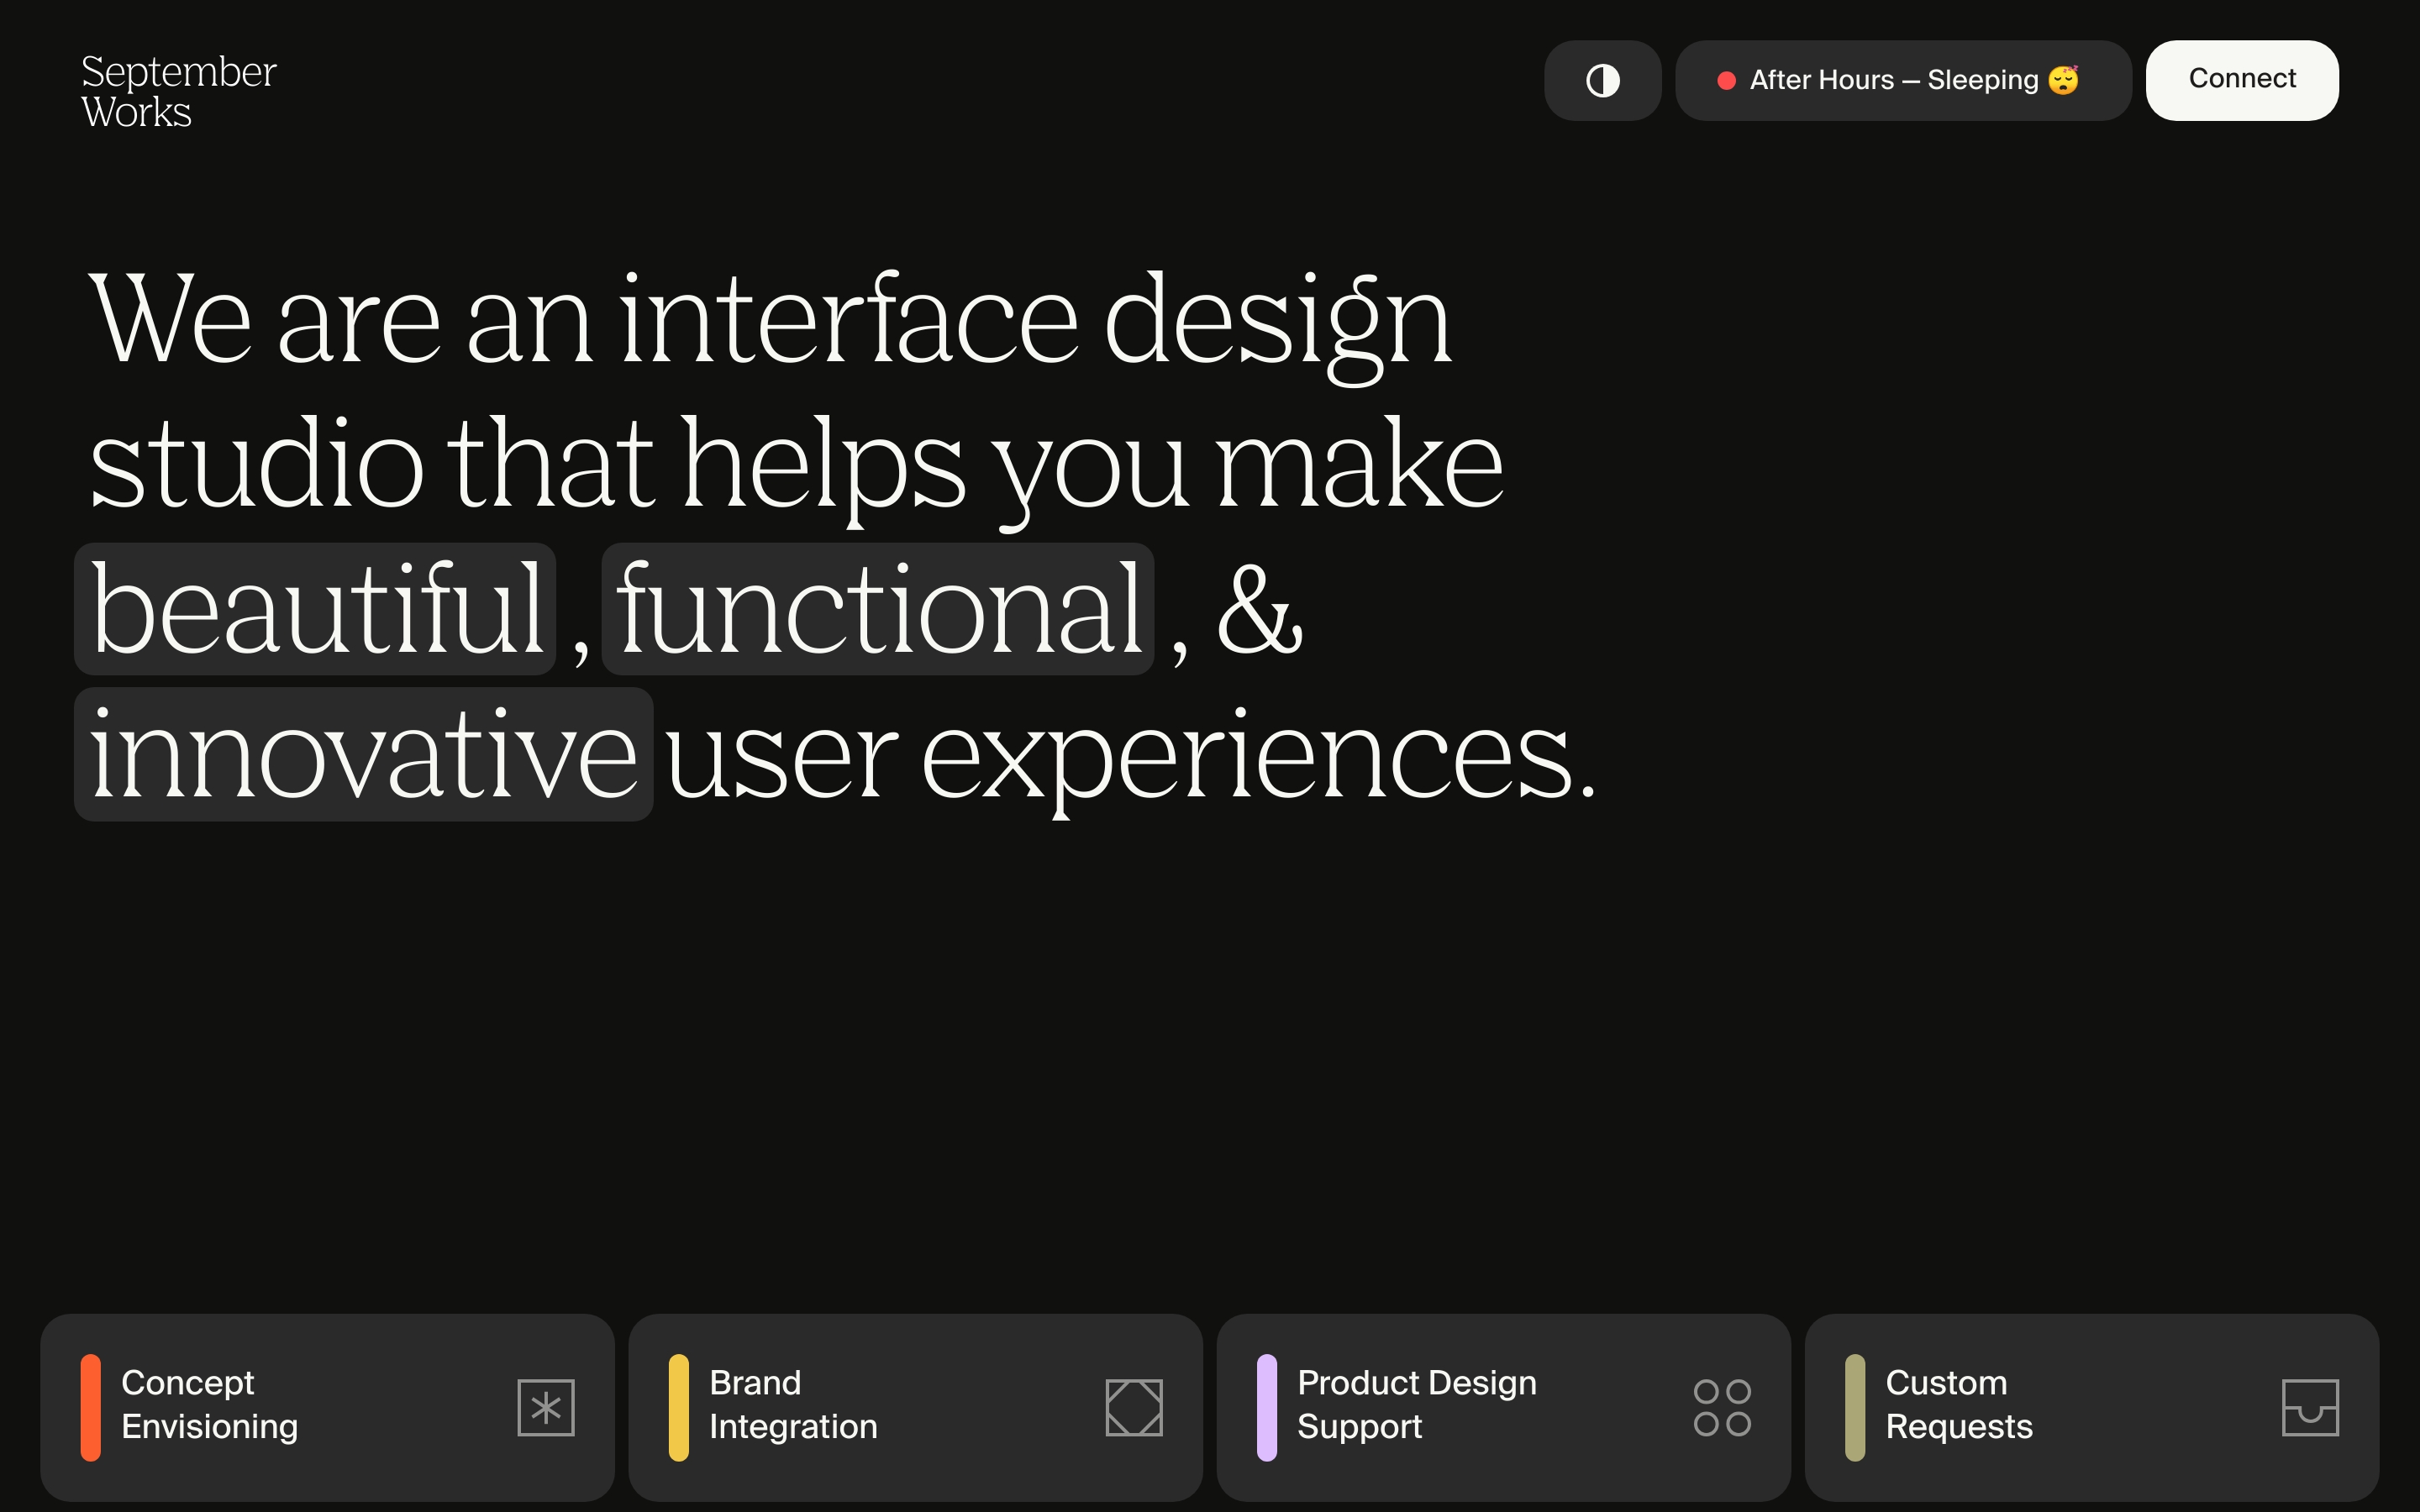The height and width of the screenshot is (1512, 2420).
Task: Click the inbox tray icon for Custom Requests
Action: 2310,1407
